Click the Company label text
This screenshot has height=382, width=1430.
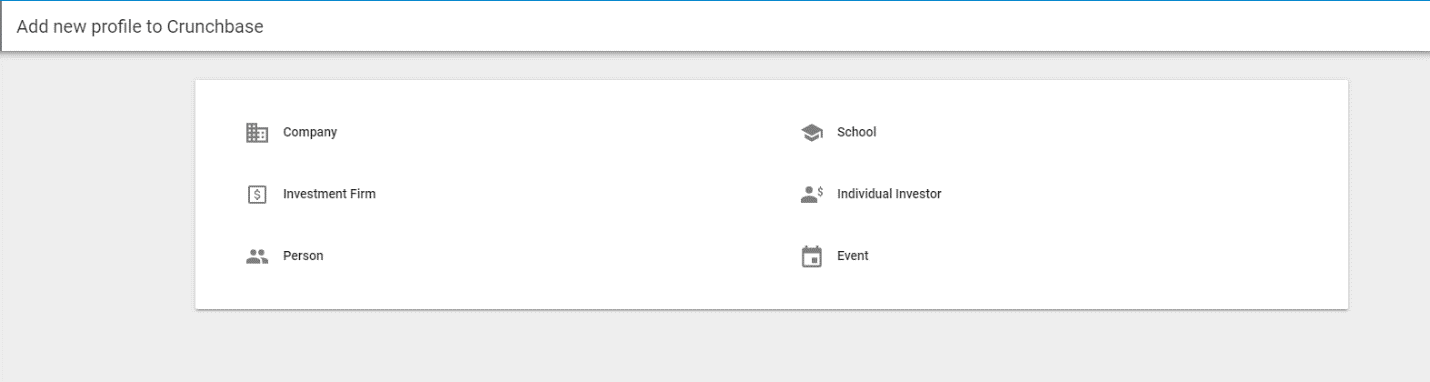(x=310, y=132)
